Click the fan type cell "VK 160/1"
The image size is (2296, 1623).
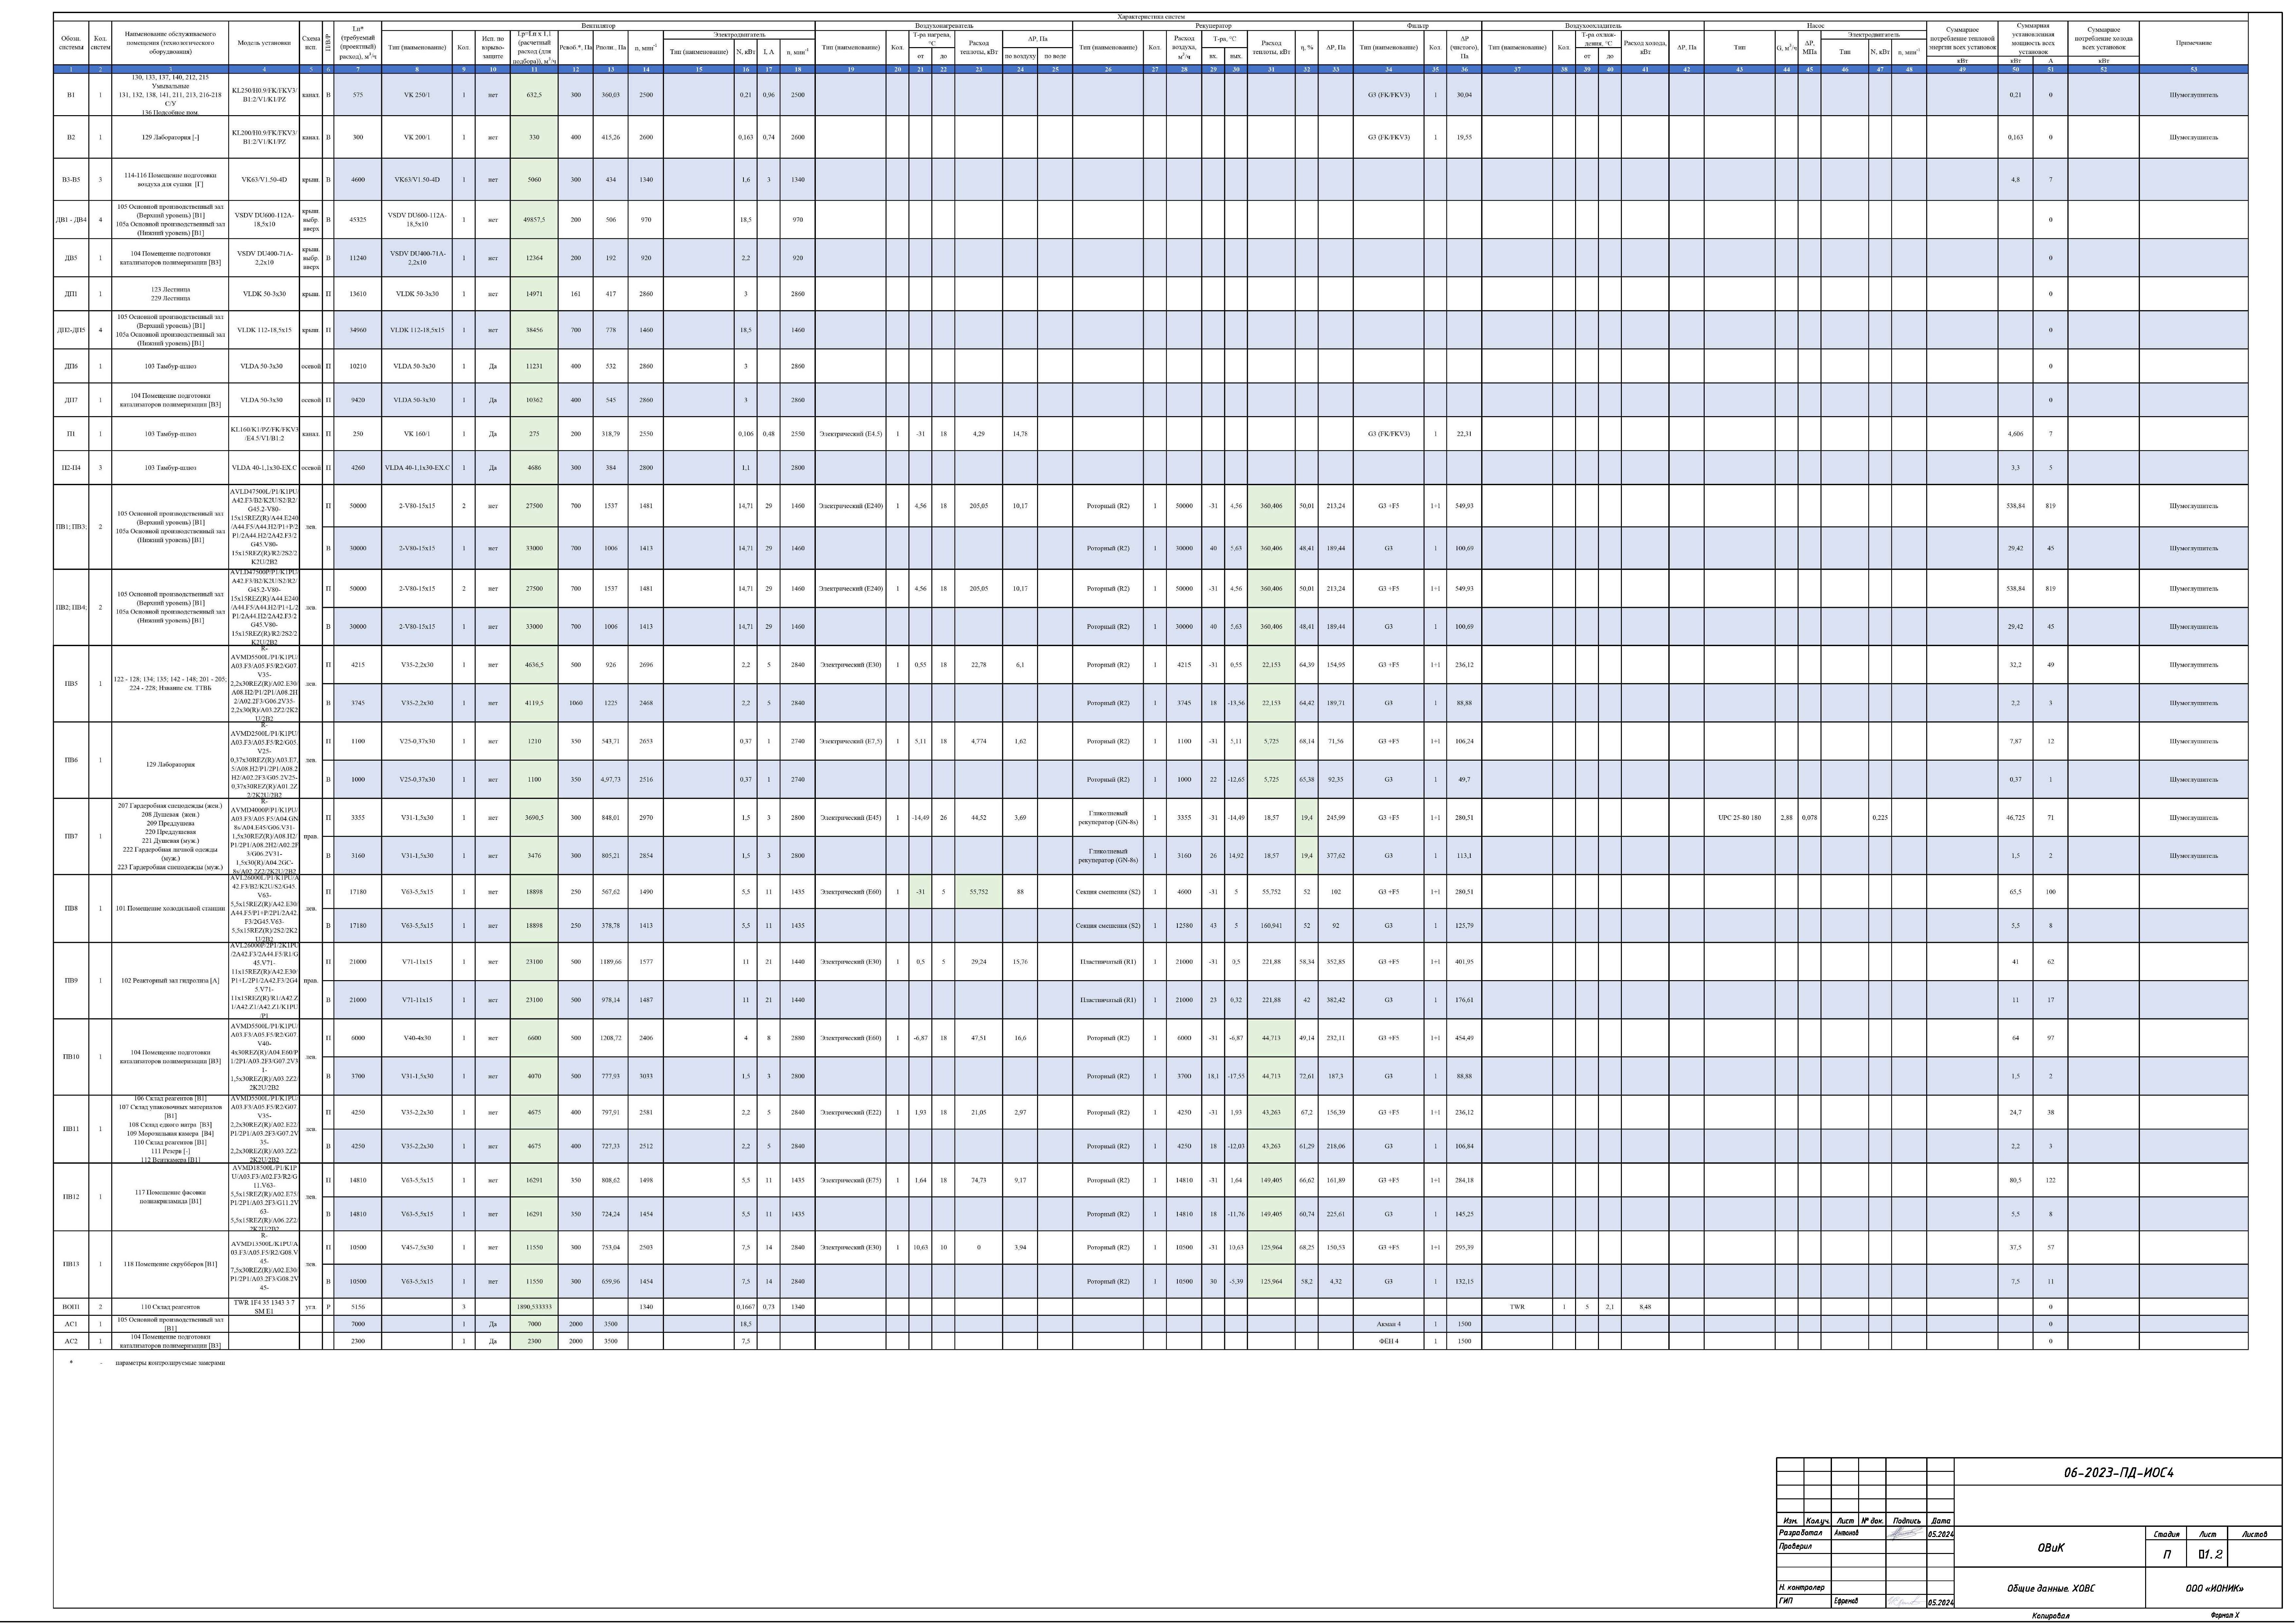click(x=417, y=434)
